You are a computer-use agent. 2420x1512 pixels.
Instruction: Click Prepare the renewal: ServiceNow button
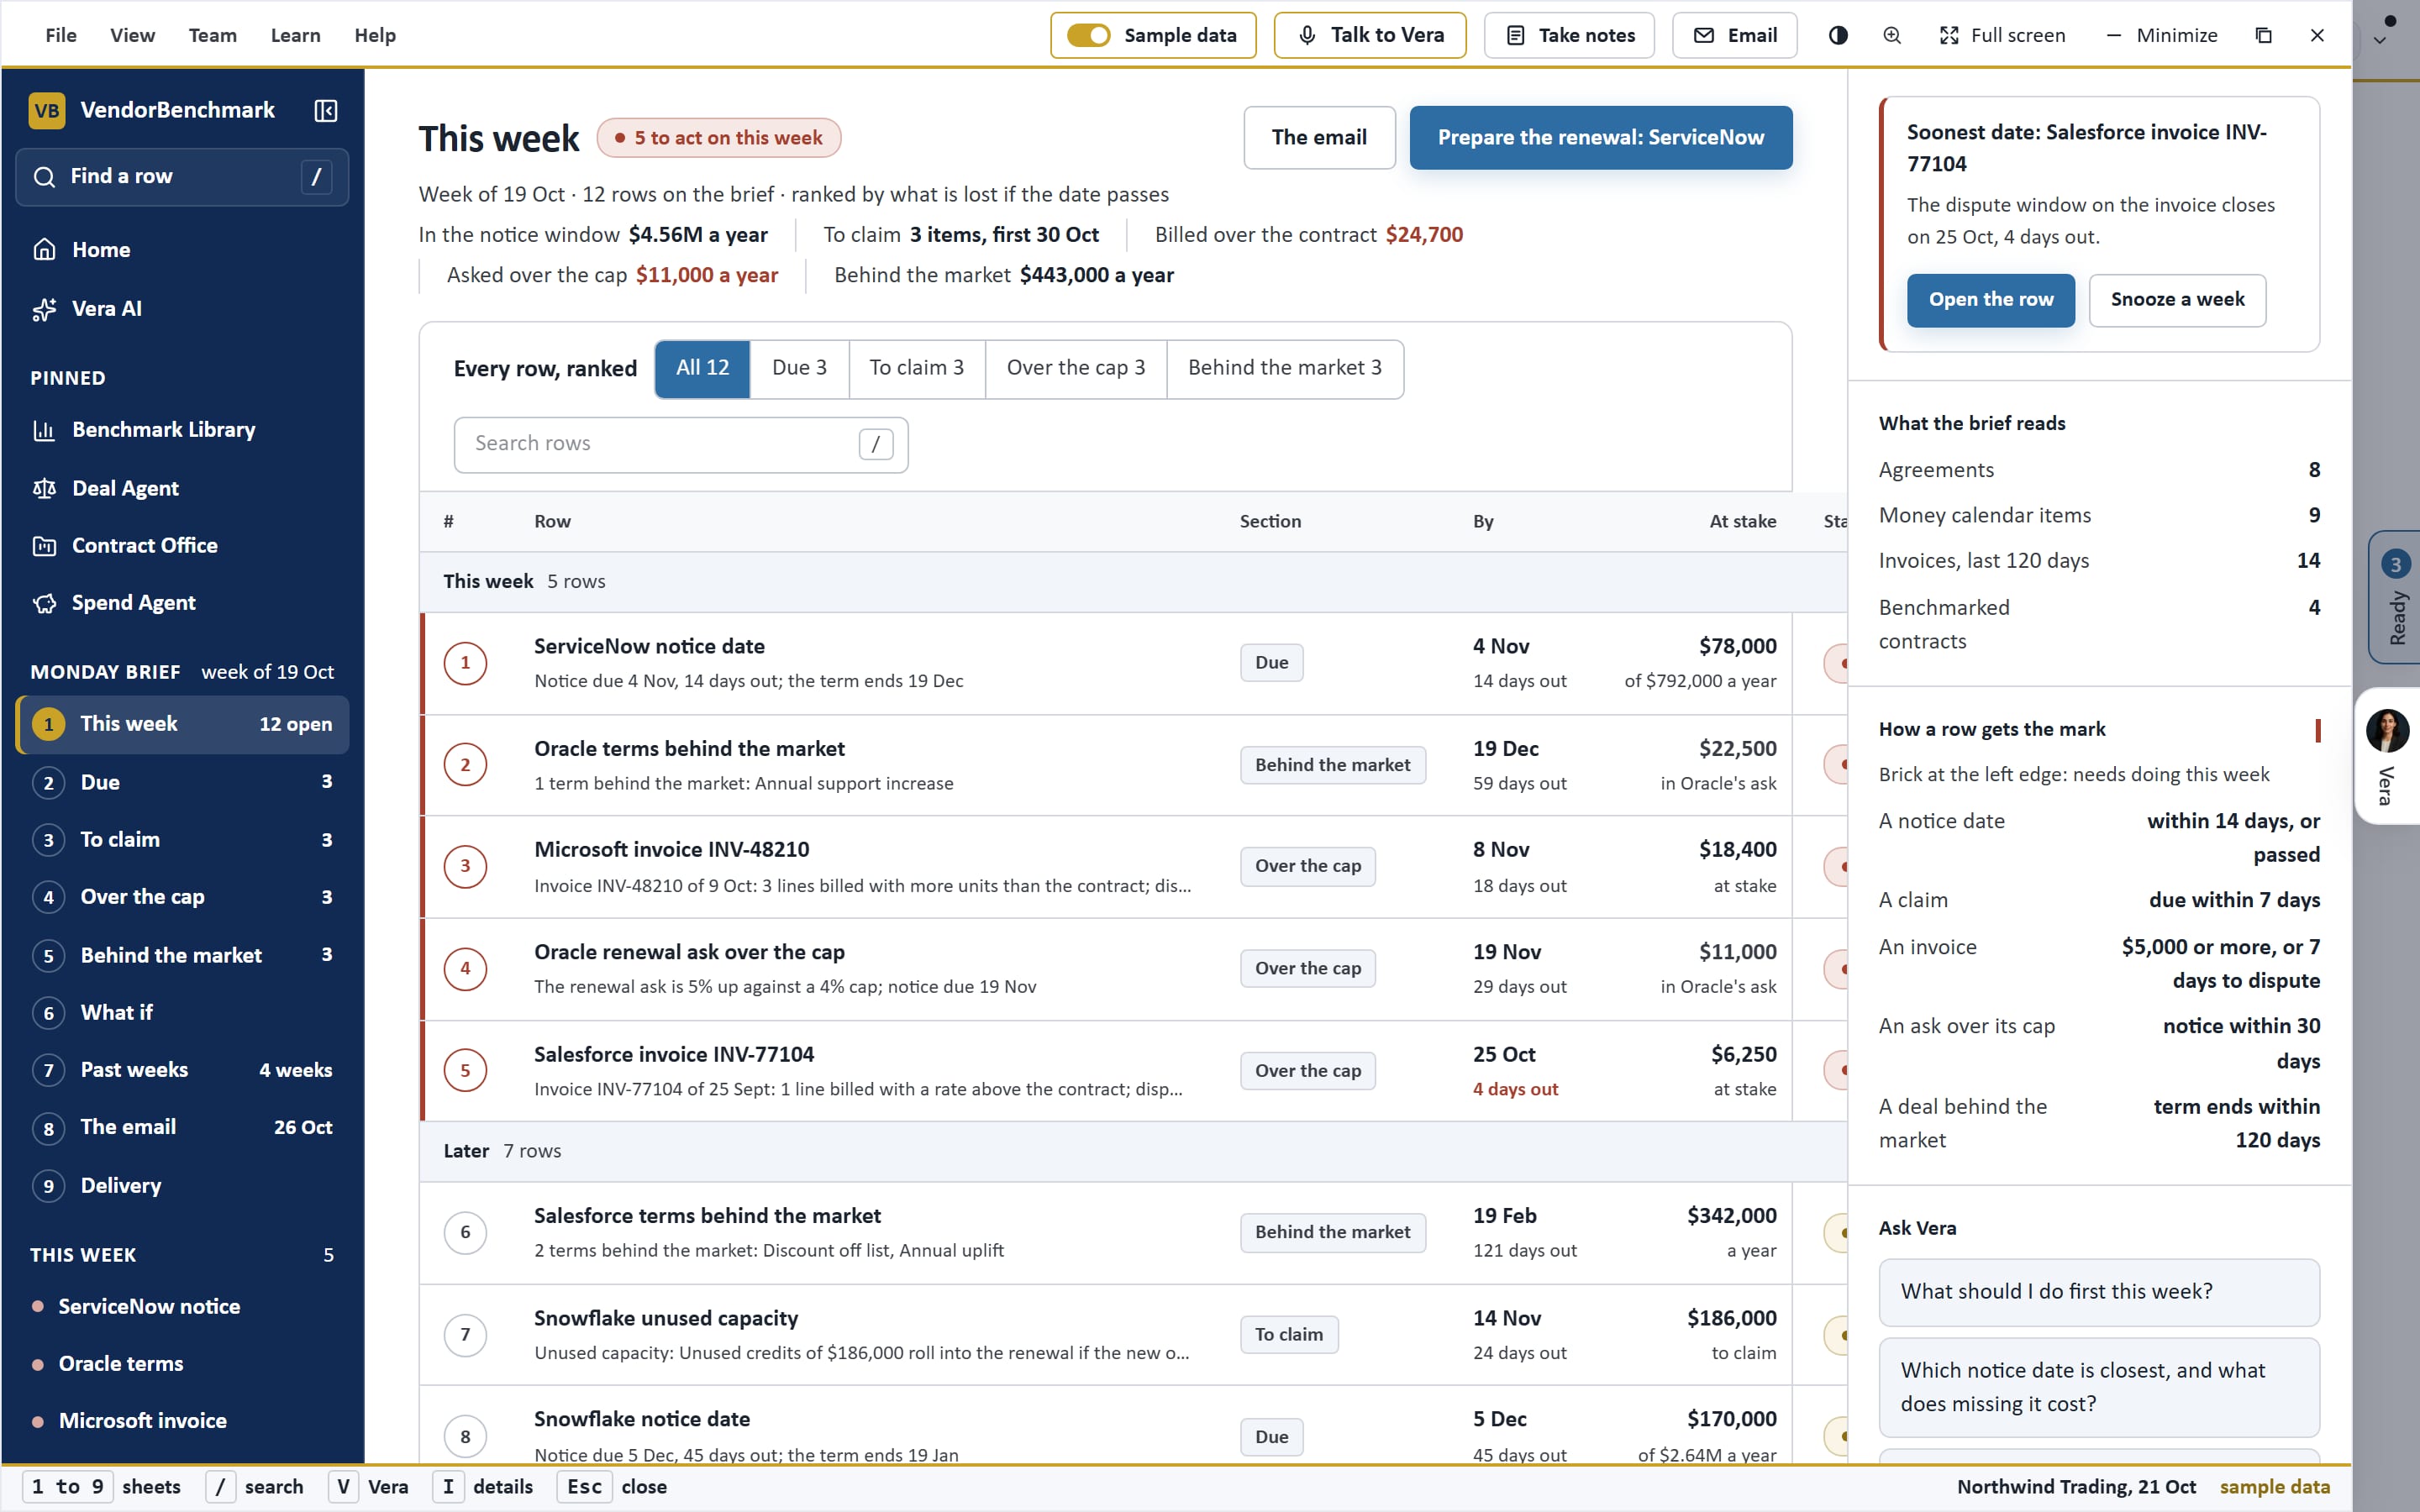(x=1601, y=138)
